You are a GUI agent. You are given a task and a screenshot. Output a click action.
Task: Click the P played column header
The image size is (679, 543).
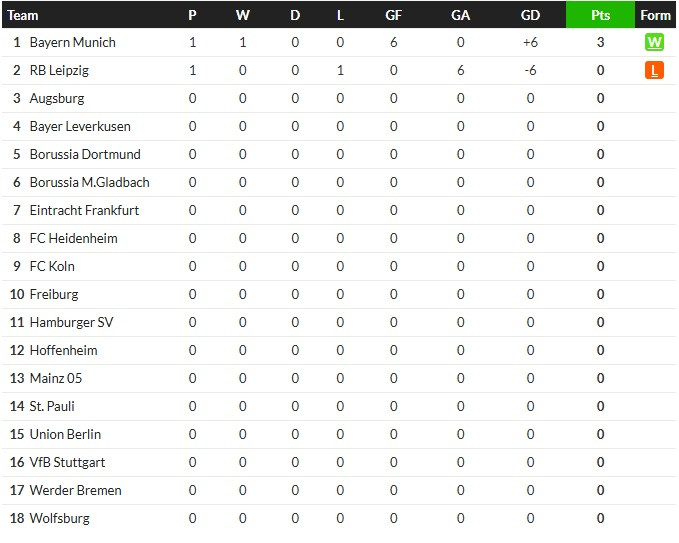click(192, 16)
